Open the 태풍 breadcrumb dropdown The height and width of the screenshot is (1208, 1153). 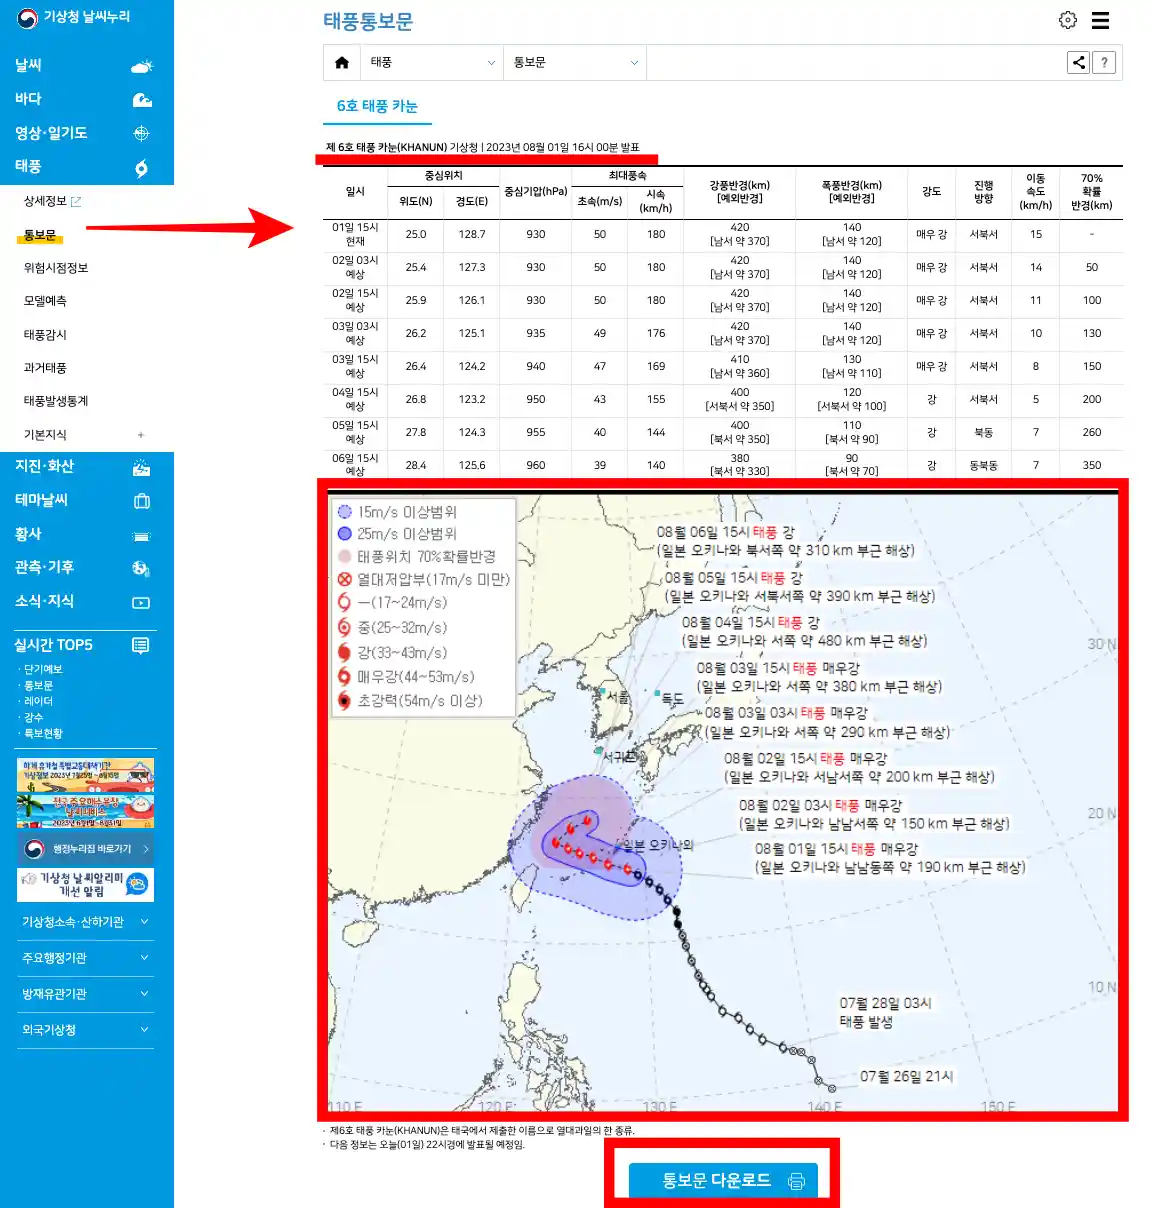coord(432,62)
